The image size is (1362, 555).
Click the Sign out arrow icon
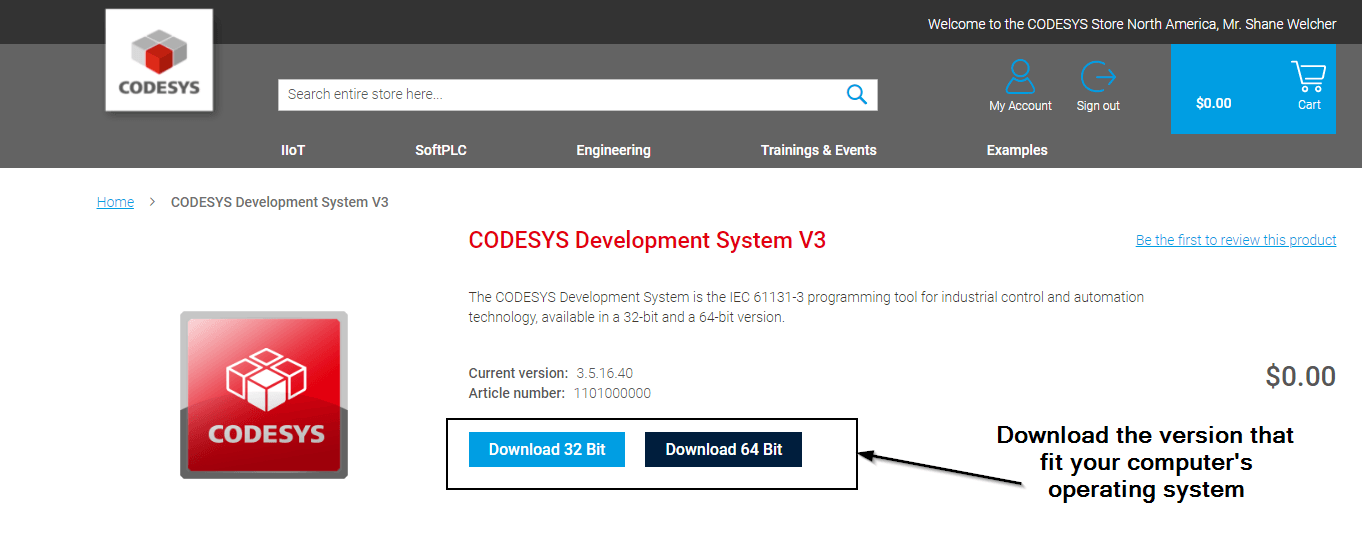1098,76
